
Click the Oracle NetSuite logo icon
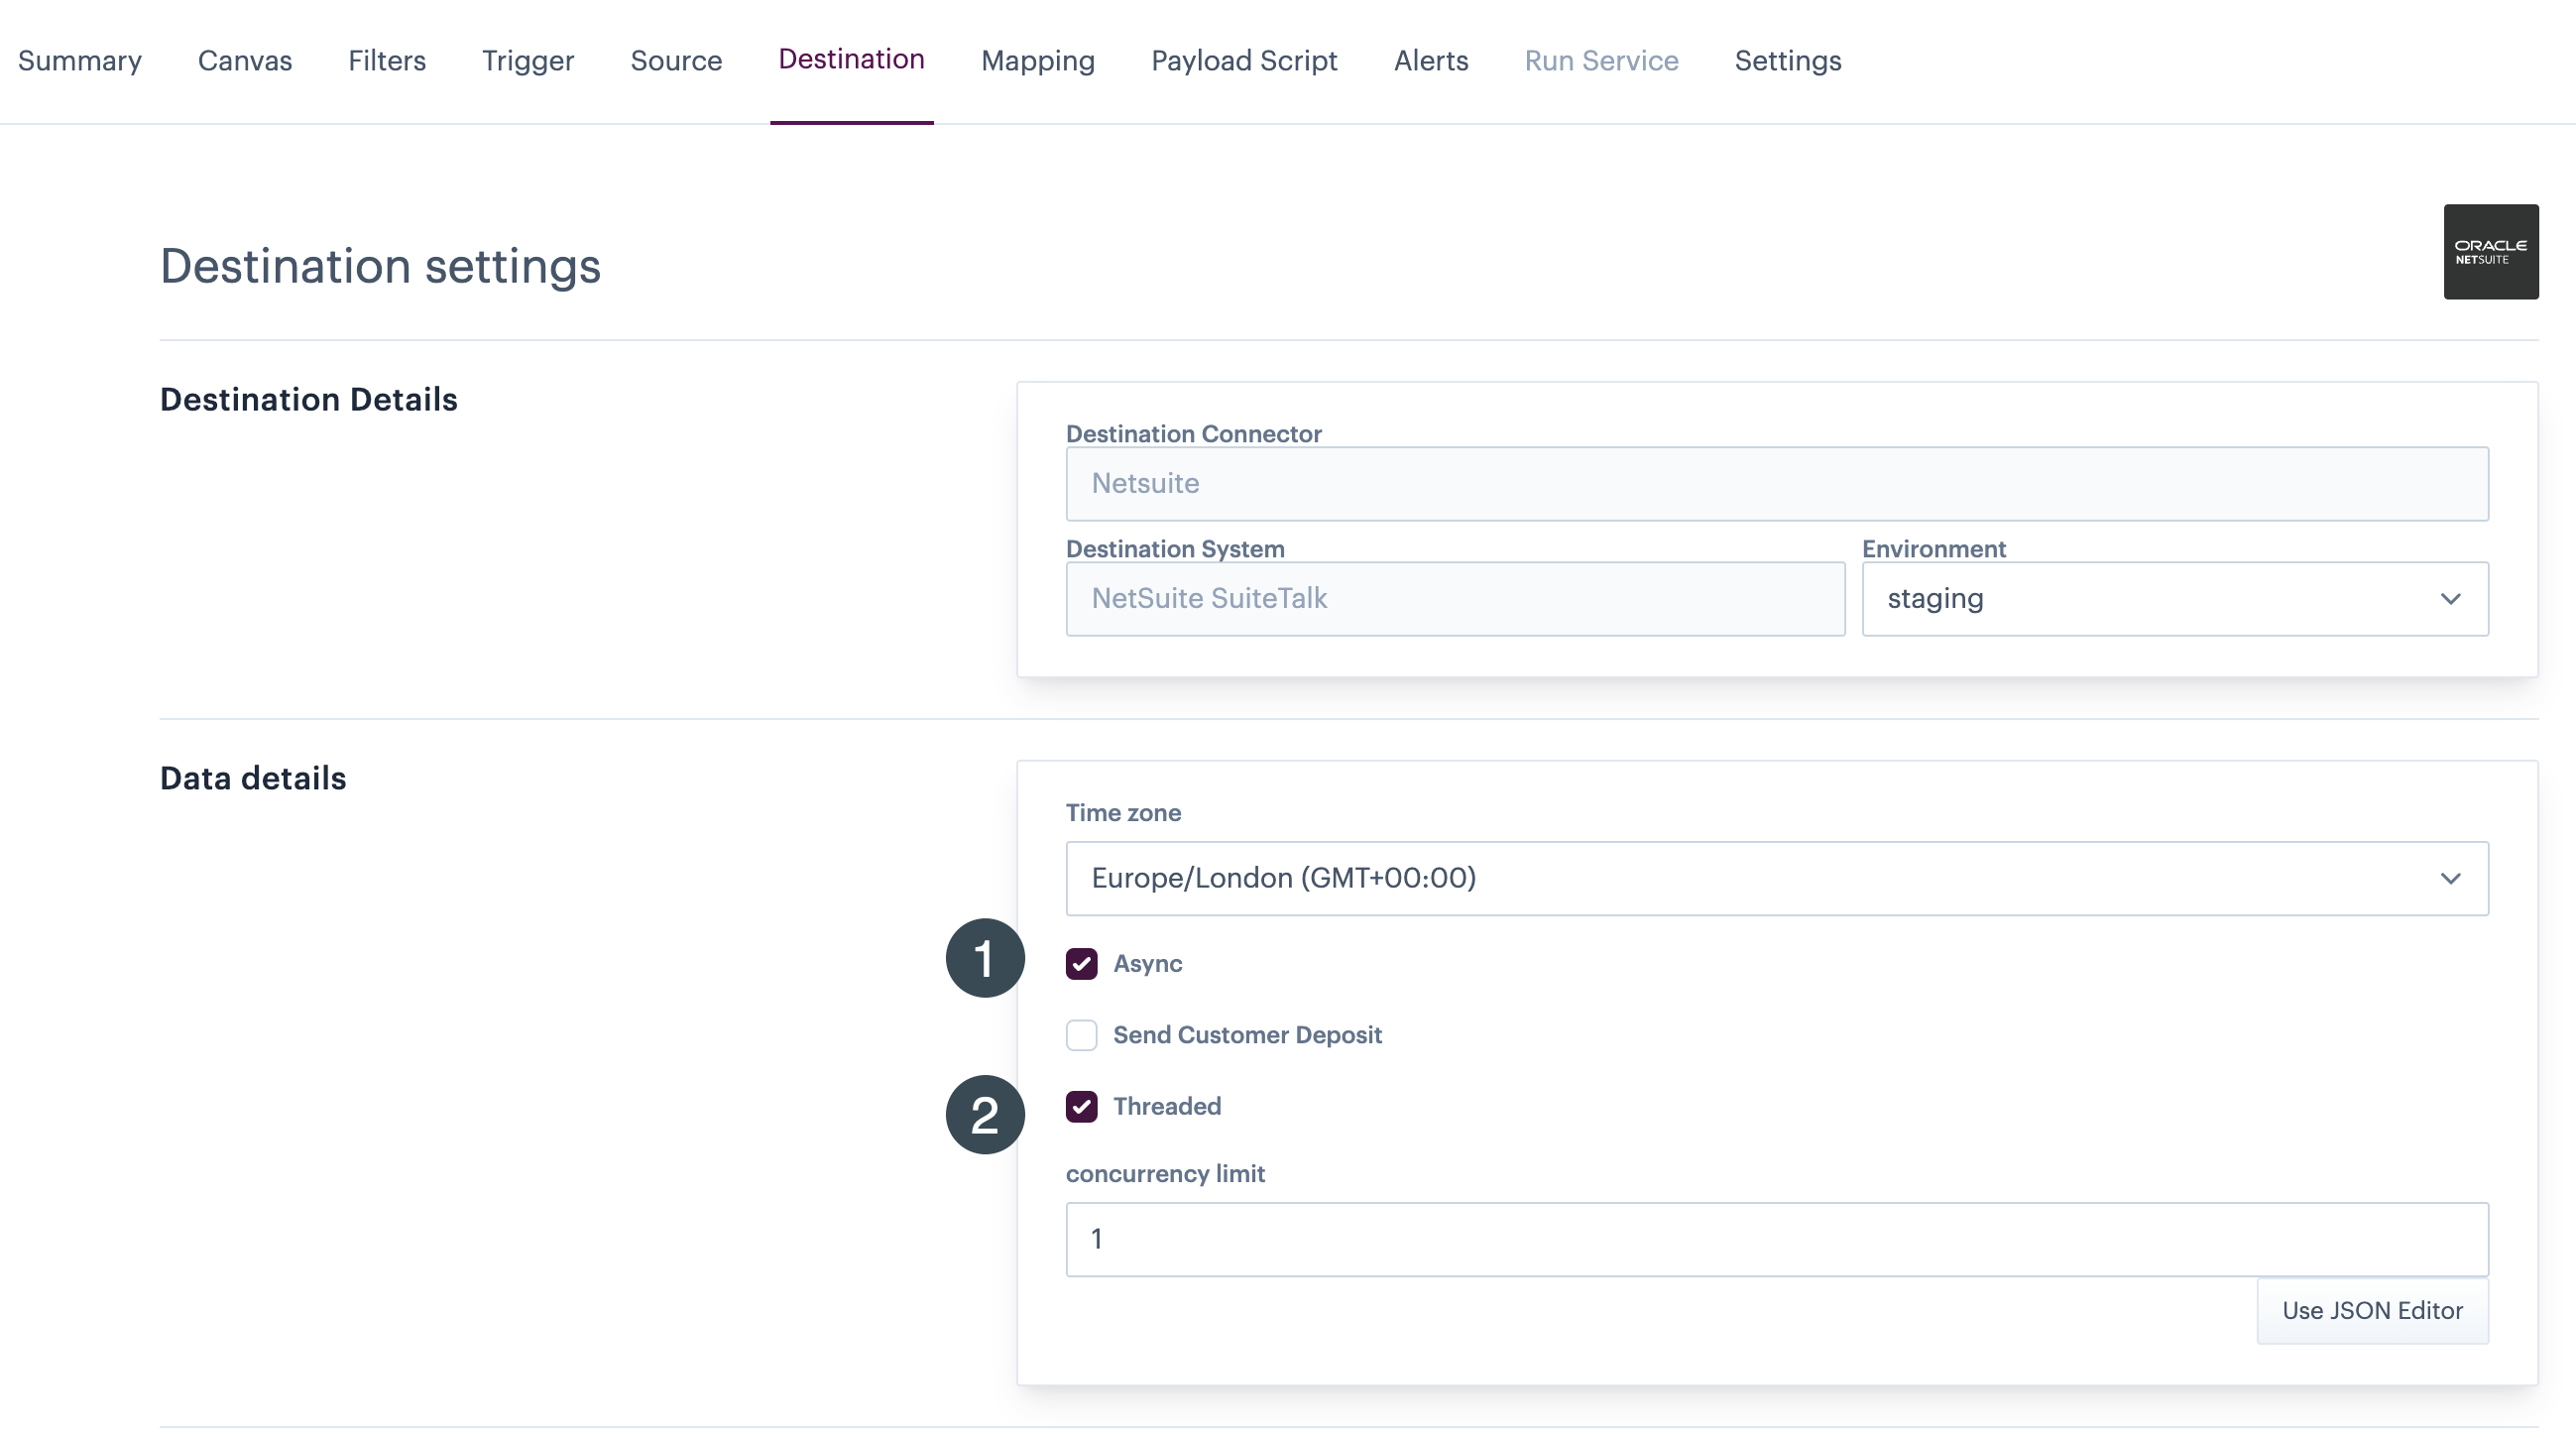[x=2490, y=252]
